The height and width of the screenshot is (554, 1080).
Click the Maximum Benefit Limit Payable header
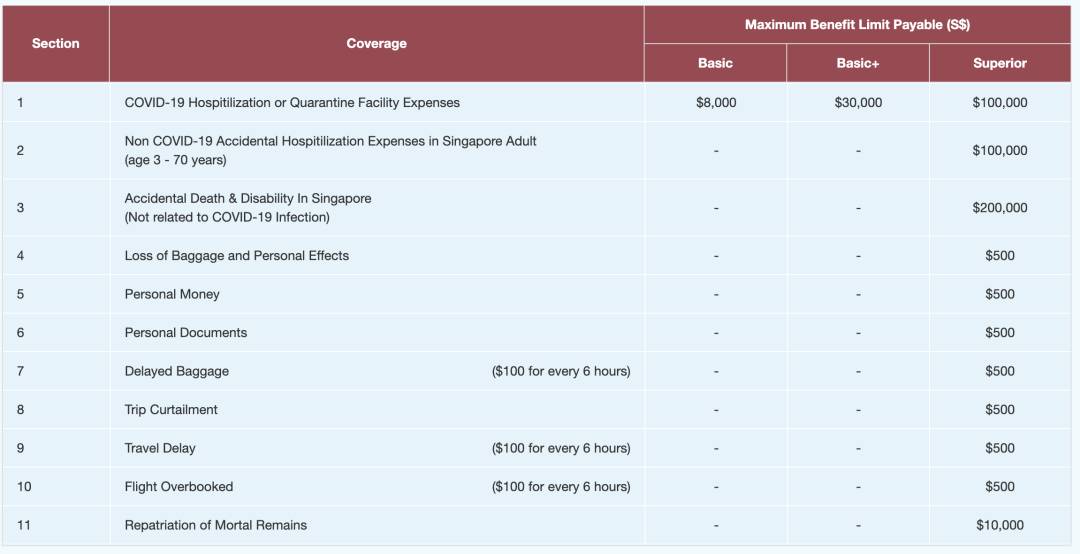857,24
